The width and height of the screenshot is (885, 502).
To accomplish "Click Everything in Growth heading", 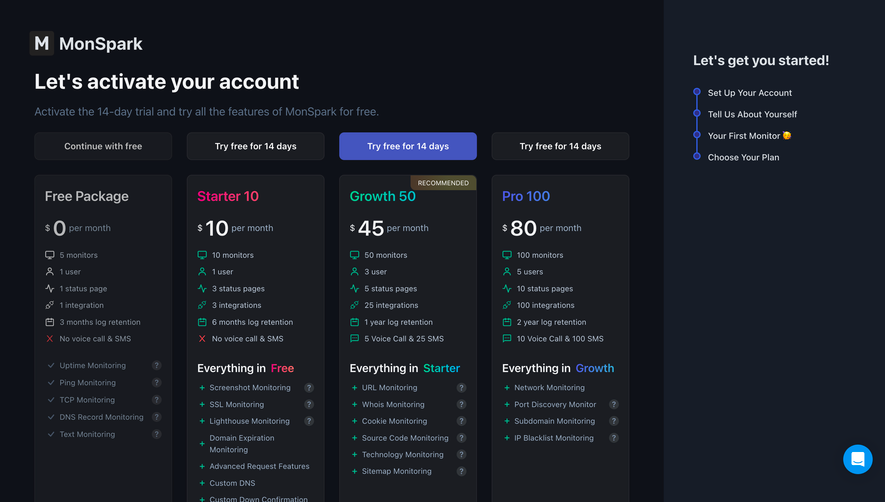I will coord(558,368).
